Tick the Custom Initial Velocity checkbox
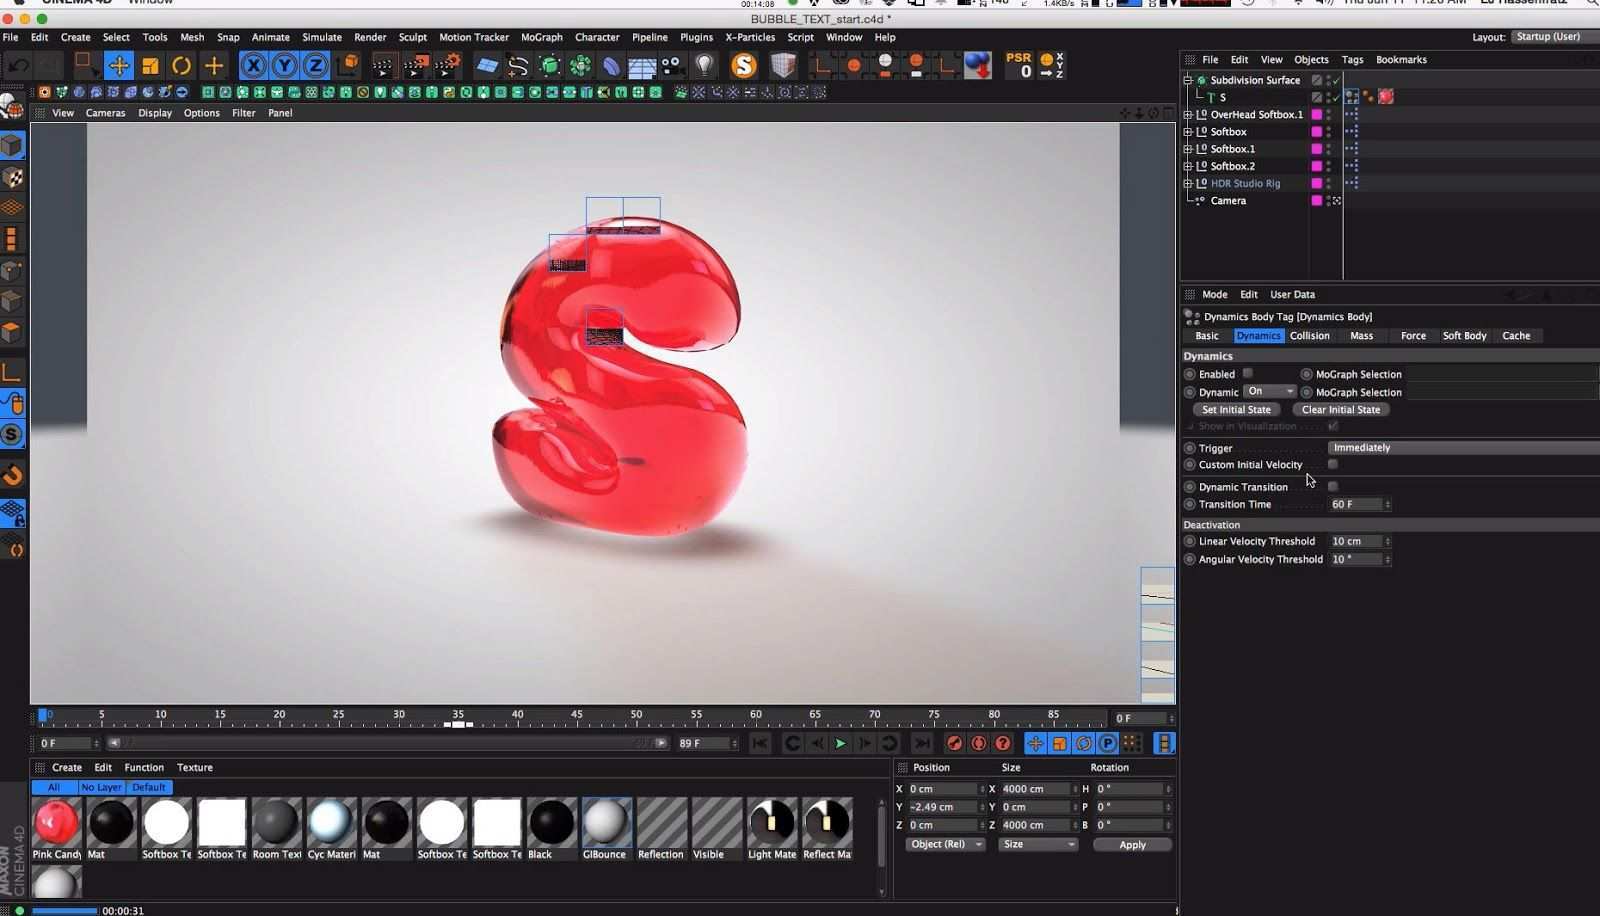The height and width of the screenshot is (916, 1600). (x=1332, y=464)
